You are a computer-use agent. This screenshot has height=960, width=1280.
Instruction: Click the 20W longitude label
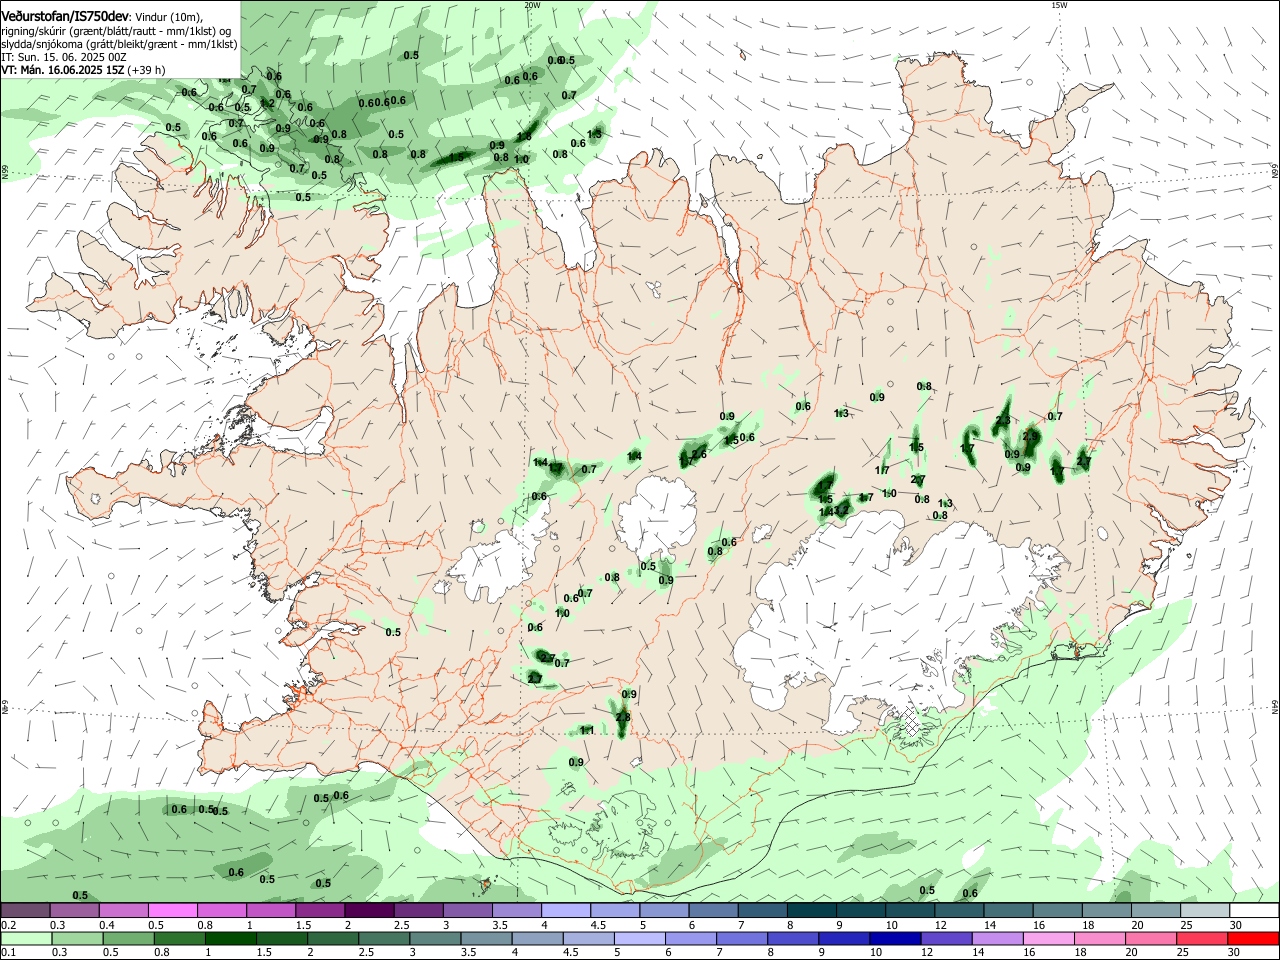pos(532,5)
